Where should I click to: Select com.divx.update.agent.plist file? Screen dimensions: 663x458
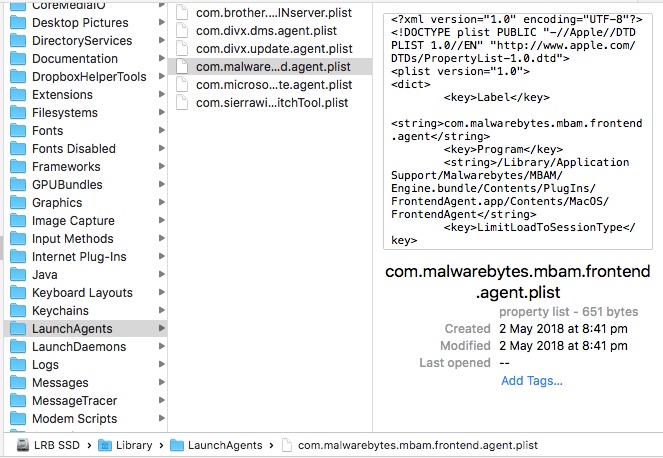click(x=274, y=49)
